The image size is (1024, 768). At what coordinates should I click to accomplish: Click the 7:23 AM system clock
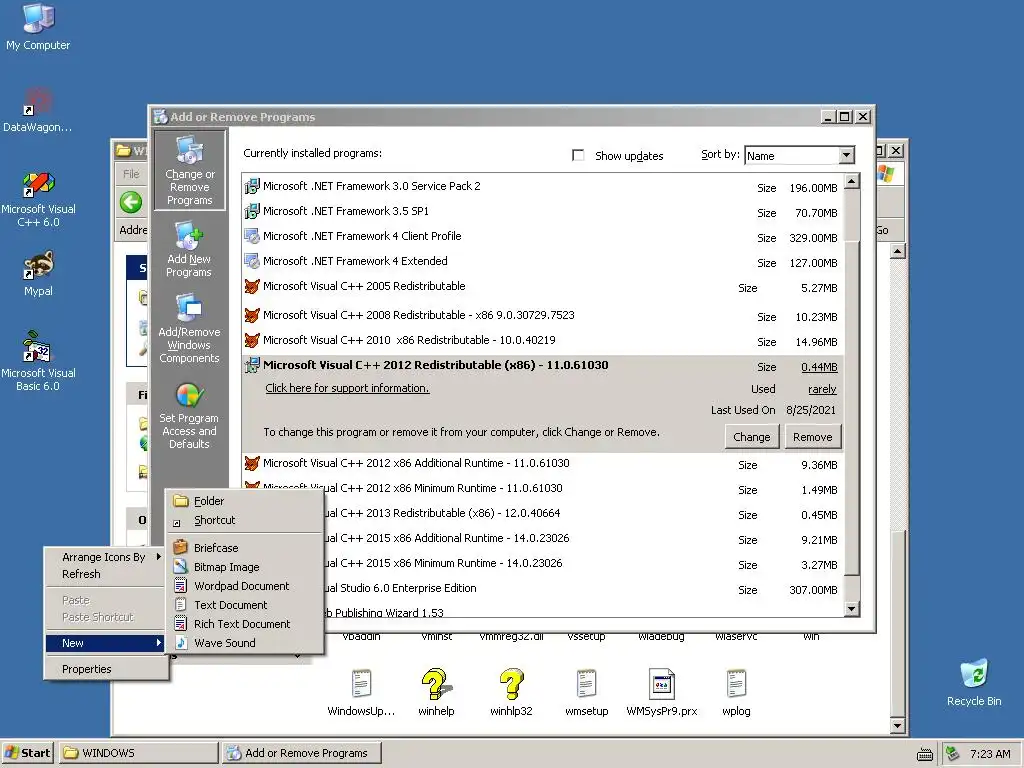click(990, 754)
